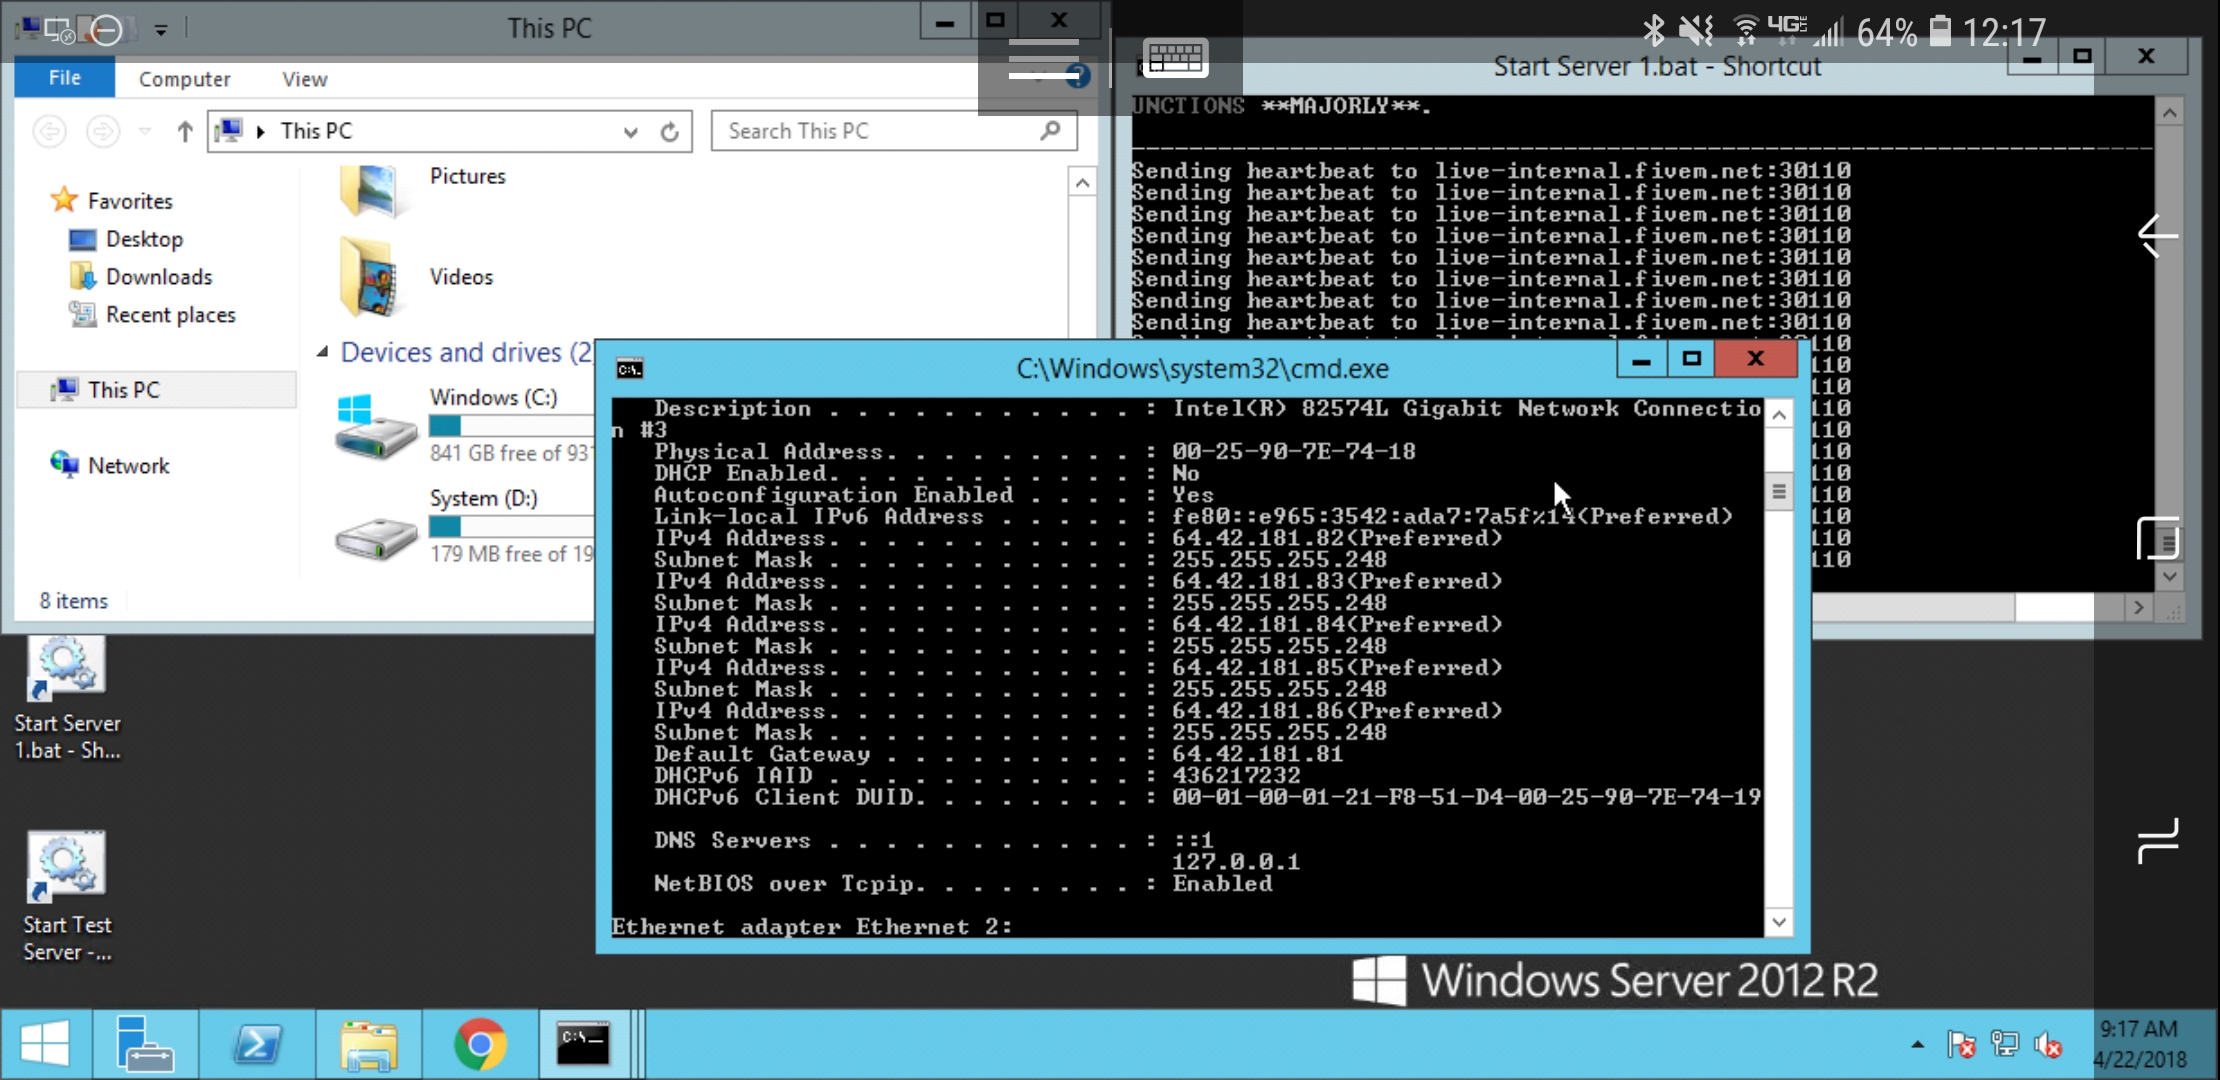Go up one folder level

[184, 131]
